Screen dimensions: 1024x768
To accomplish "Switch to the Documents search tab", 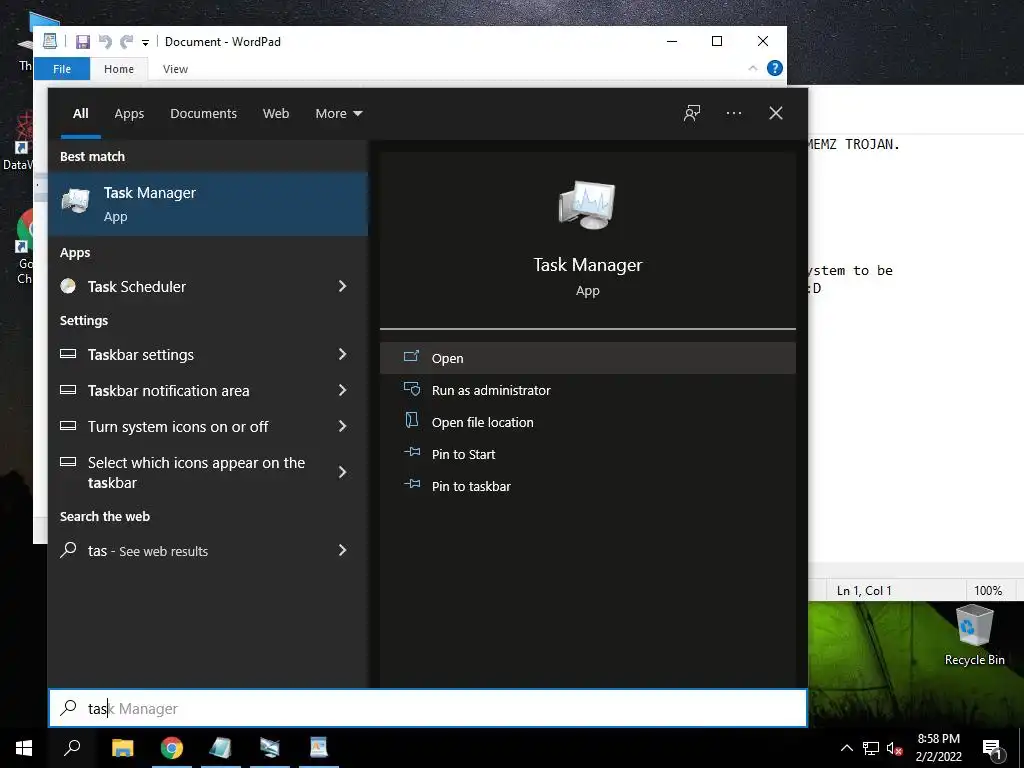I will point(203,114).
